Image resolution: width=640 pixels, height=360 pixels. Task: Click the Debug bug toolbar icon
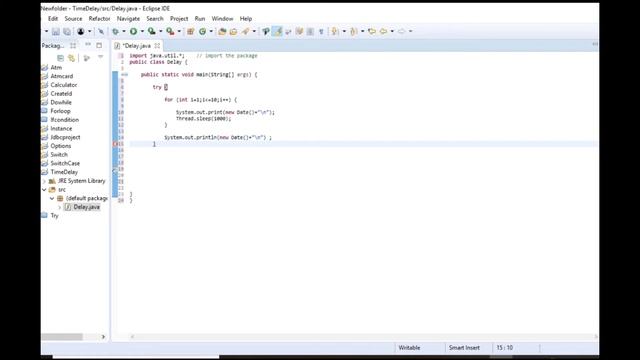[x=116, y=31]
